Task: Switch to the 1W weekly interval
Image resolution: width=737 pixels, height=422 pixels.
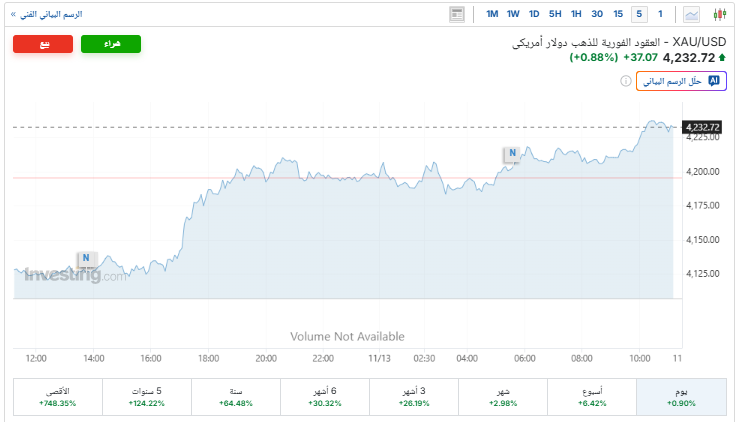Action: pos(513,14)
